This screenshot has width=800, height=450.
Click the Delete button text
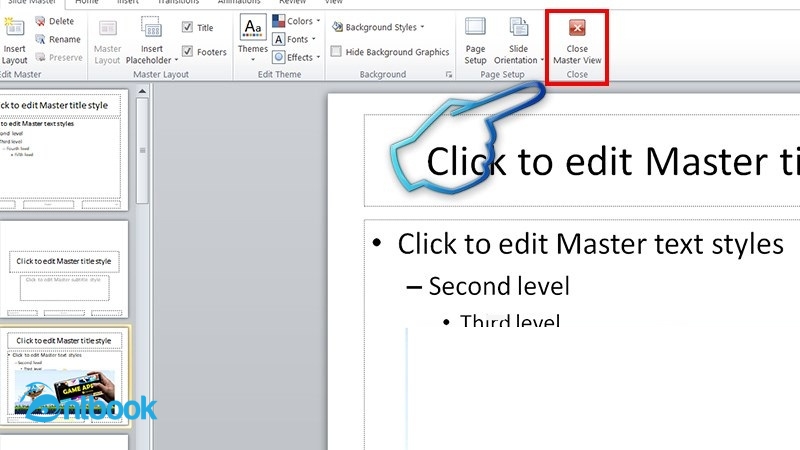[61, 21]
